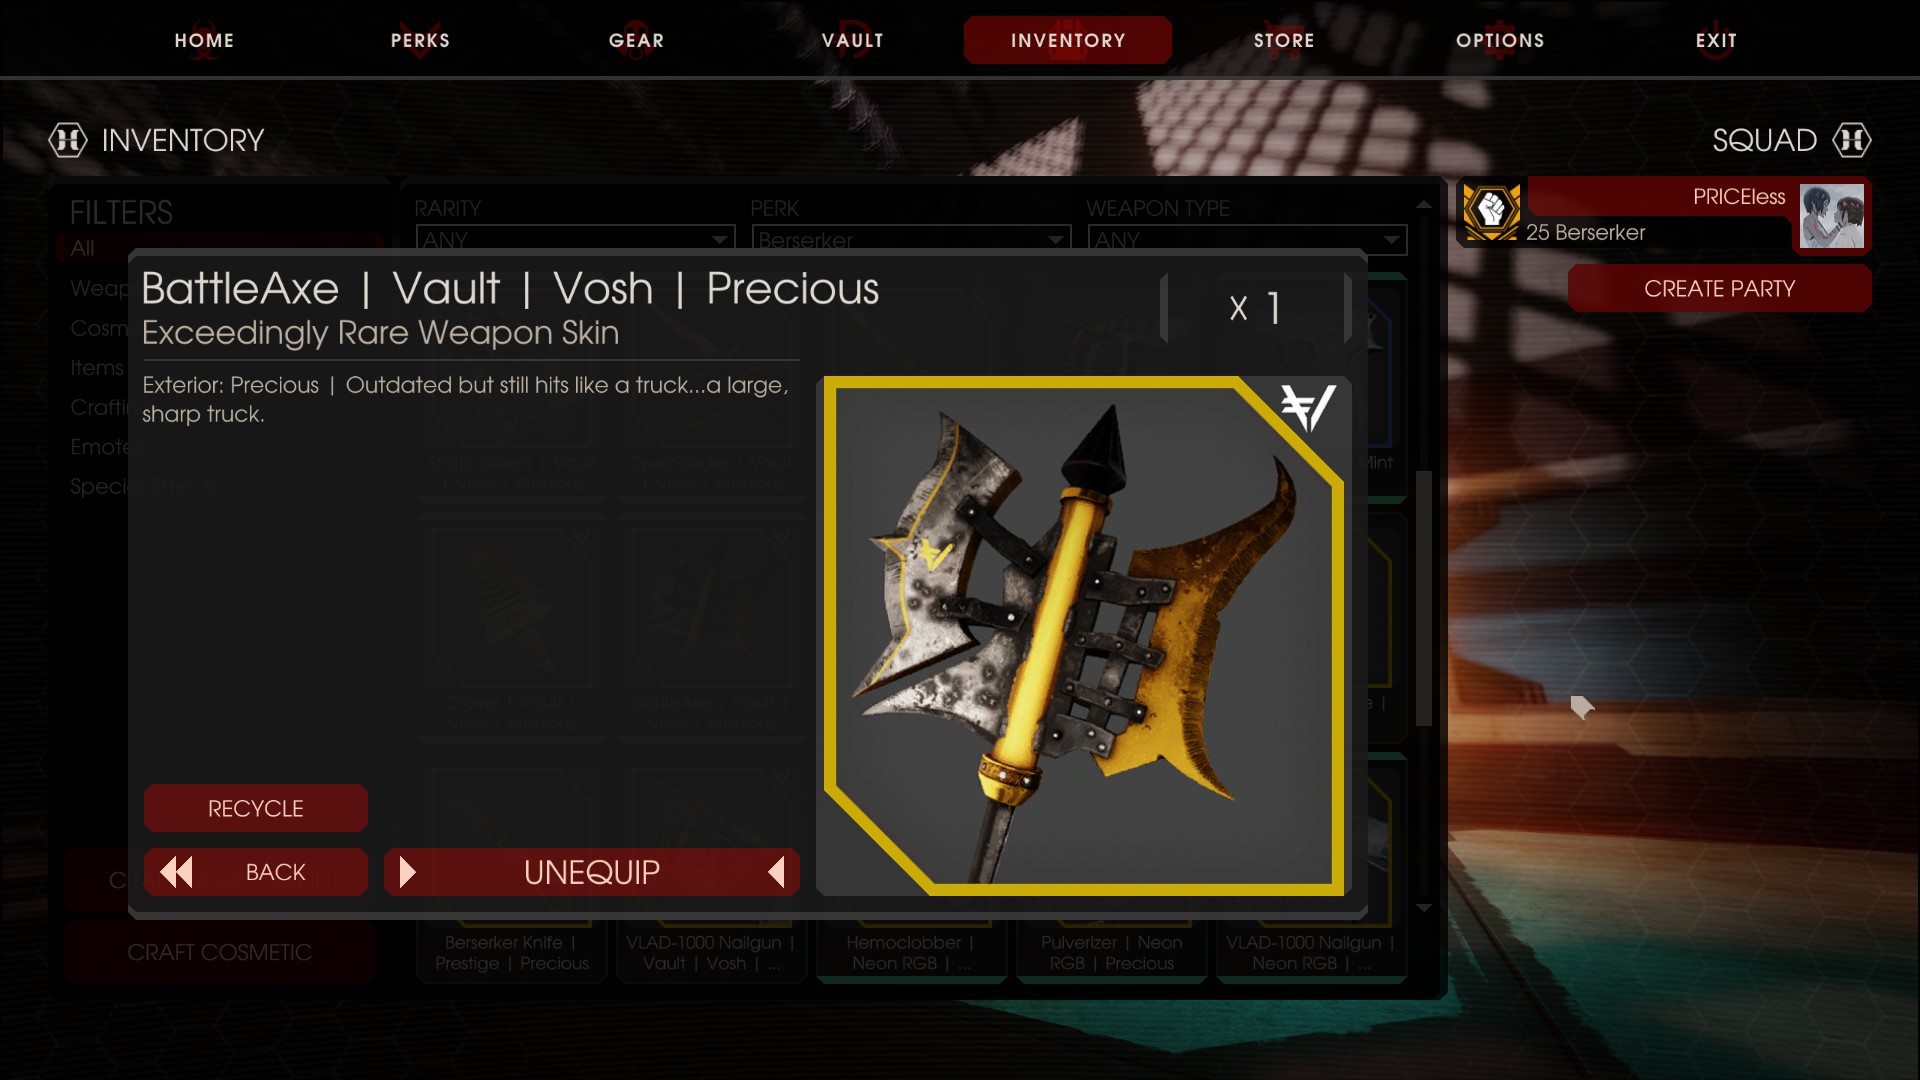
Task: Open the PRICEless player avatar
Action: point(1832,216)
